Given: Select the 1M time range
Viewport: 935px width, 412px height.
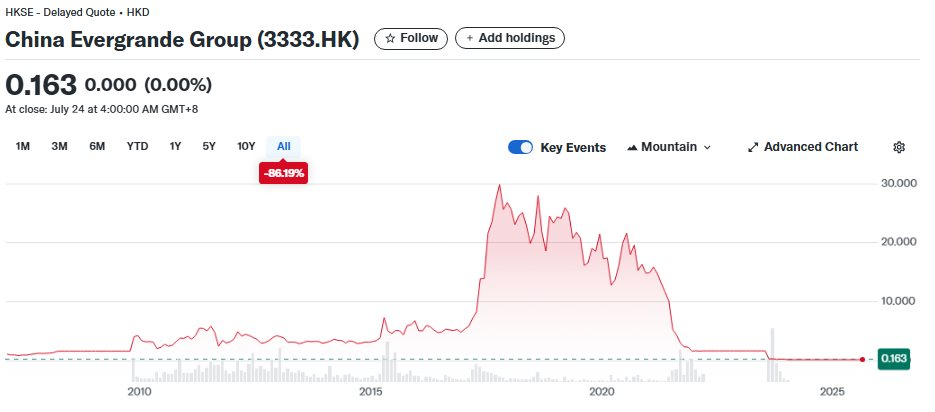Looking at the screenshot, I should (23, 146).
